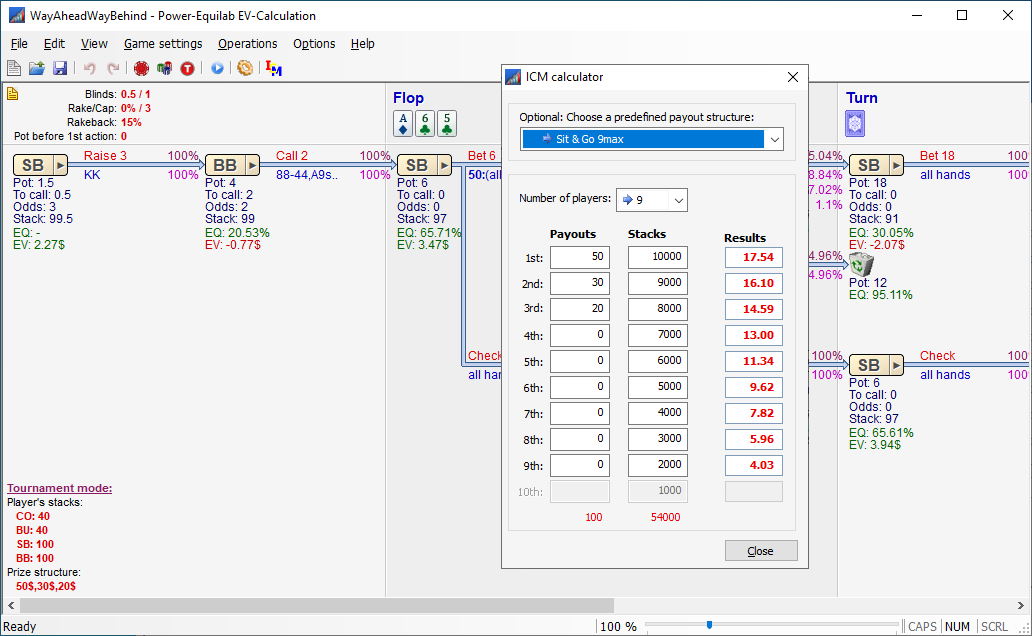Screen dimensions: 1032x636
Task: Open the Game settings menu
Action: point(163,43)
